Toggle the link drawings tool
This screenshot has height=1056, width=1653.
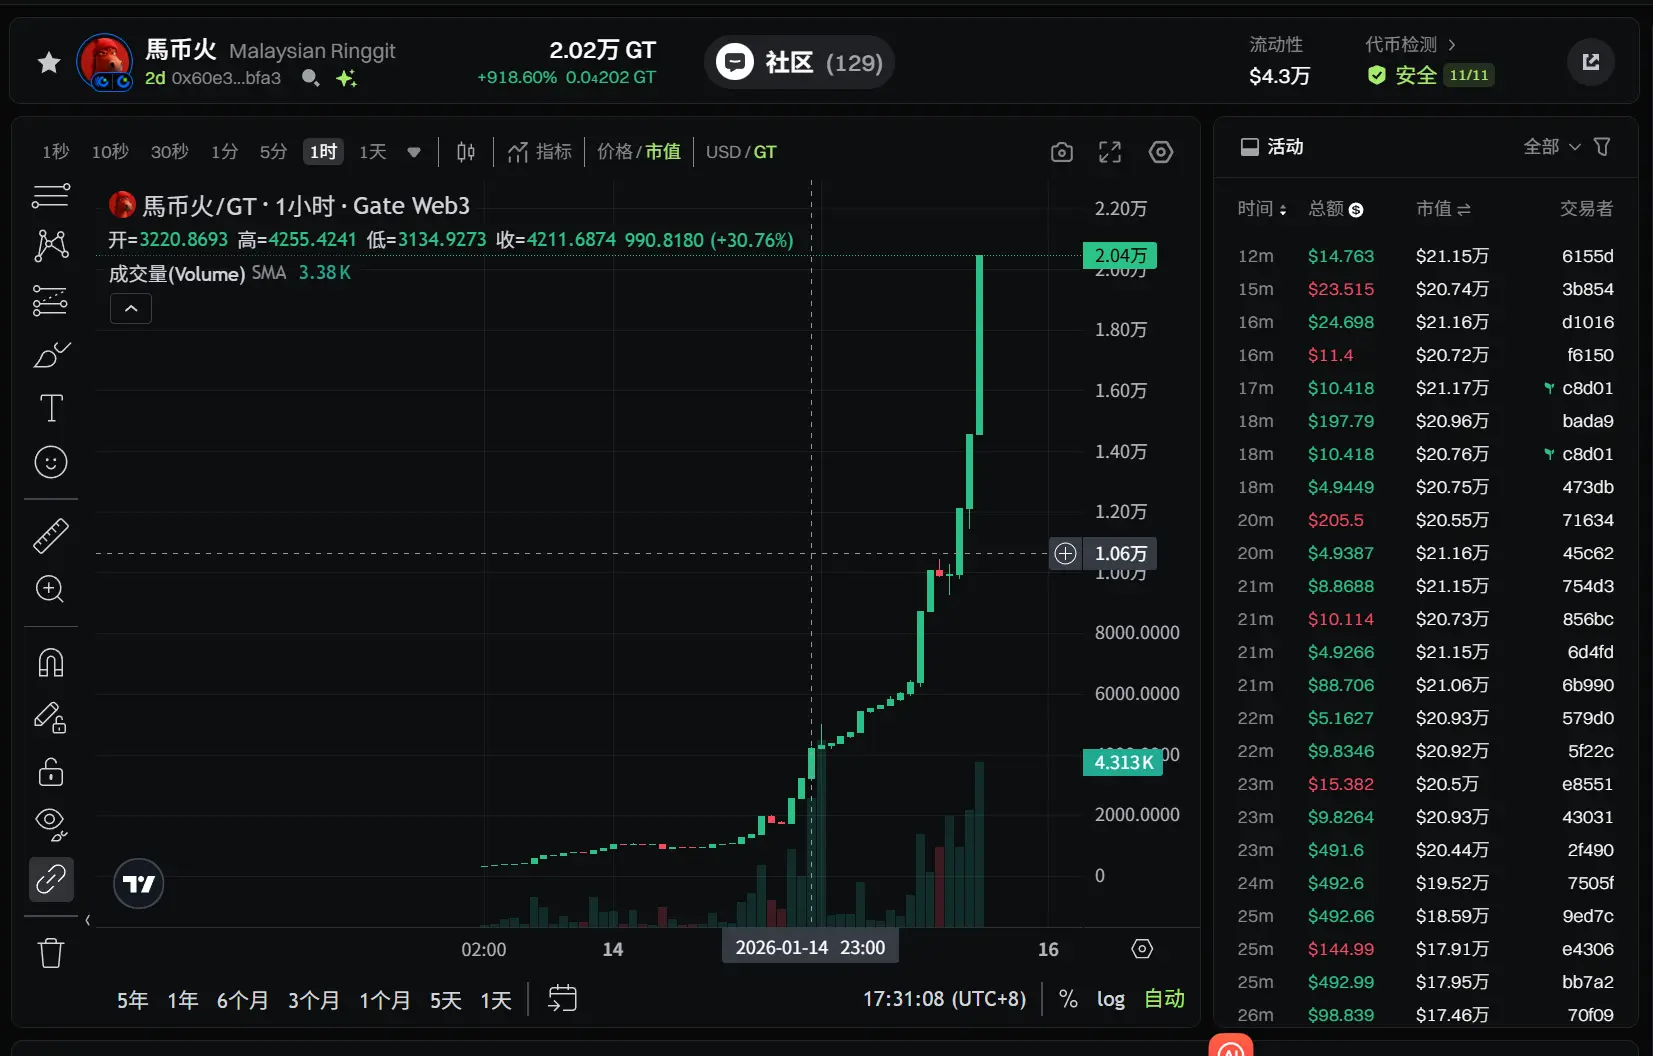click(x=51, y=879)
